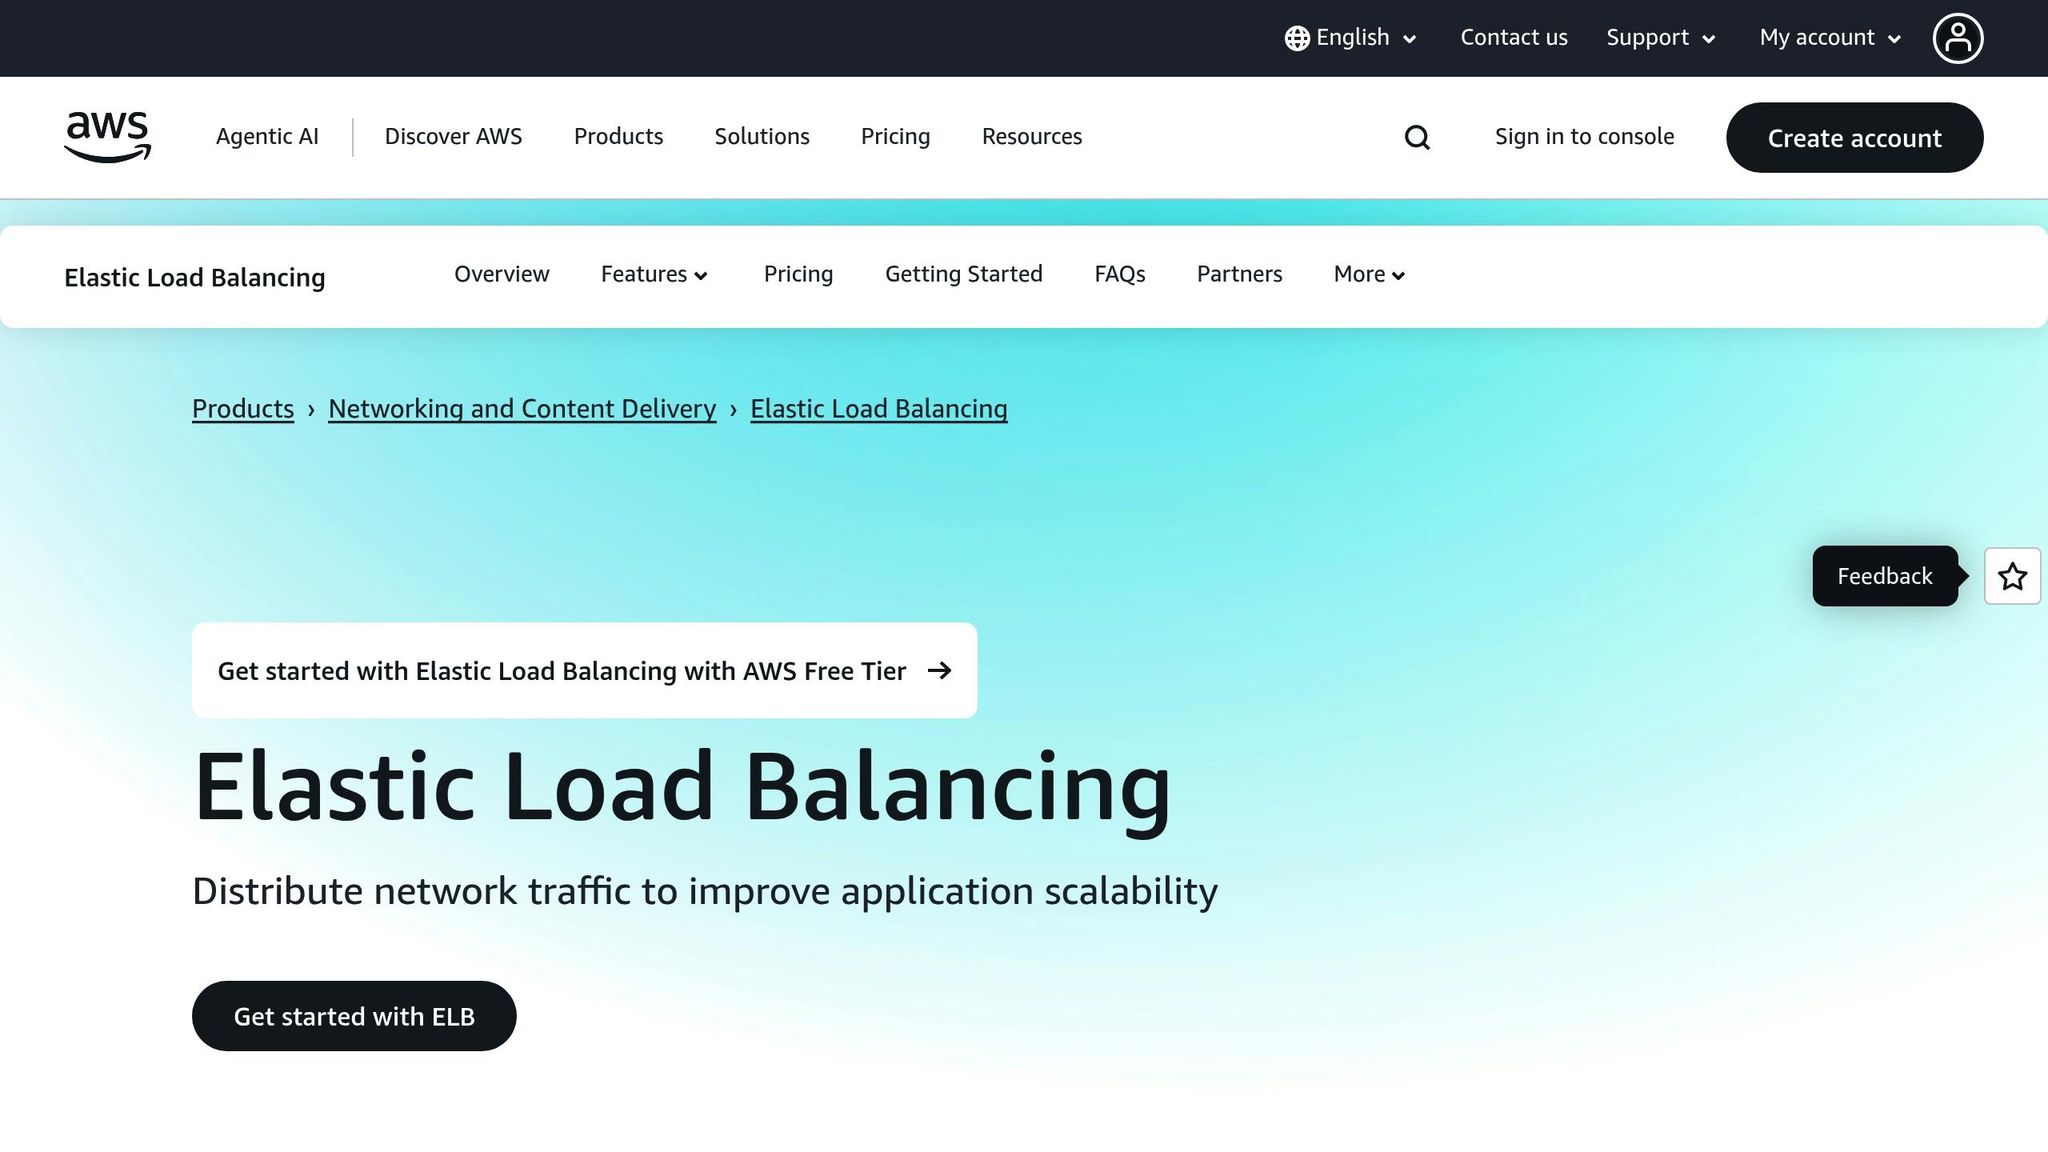Open the Agentic AI menu
The image size is (2048, 1152).
[267, 137]
